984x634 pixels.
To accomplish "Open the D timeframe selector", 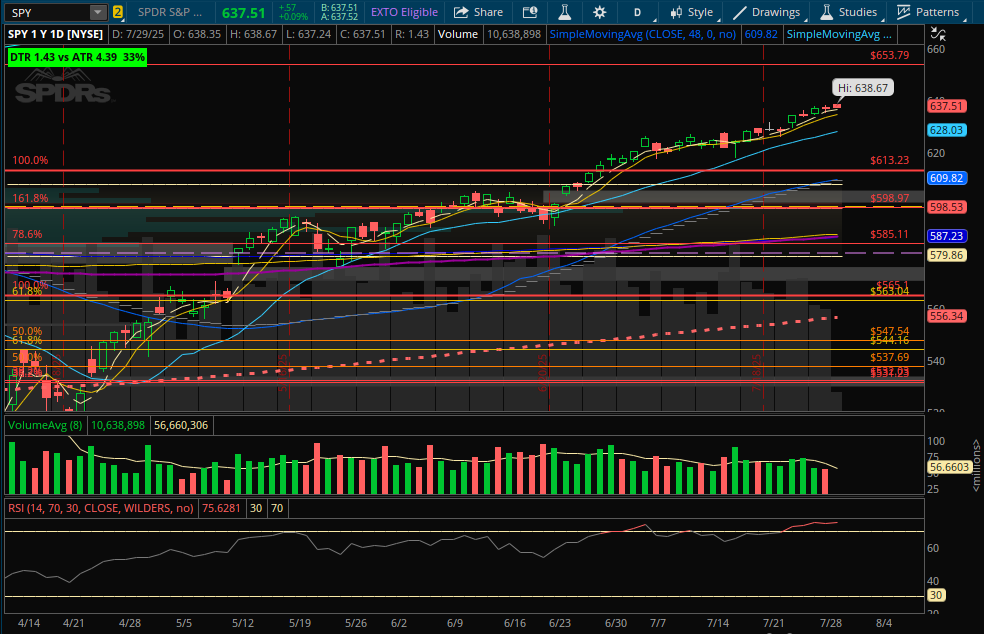I will click(x=638, y=13).
